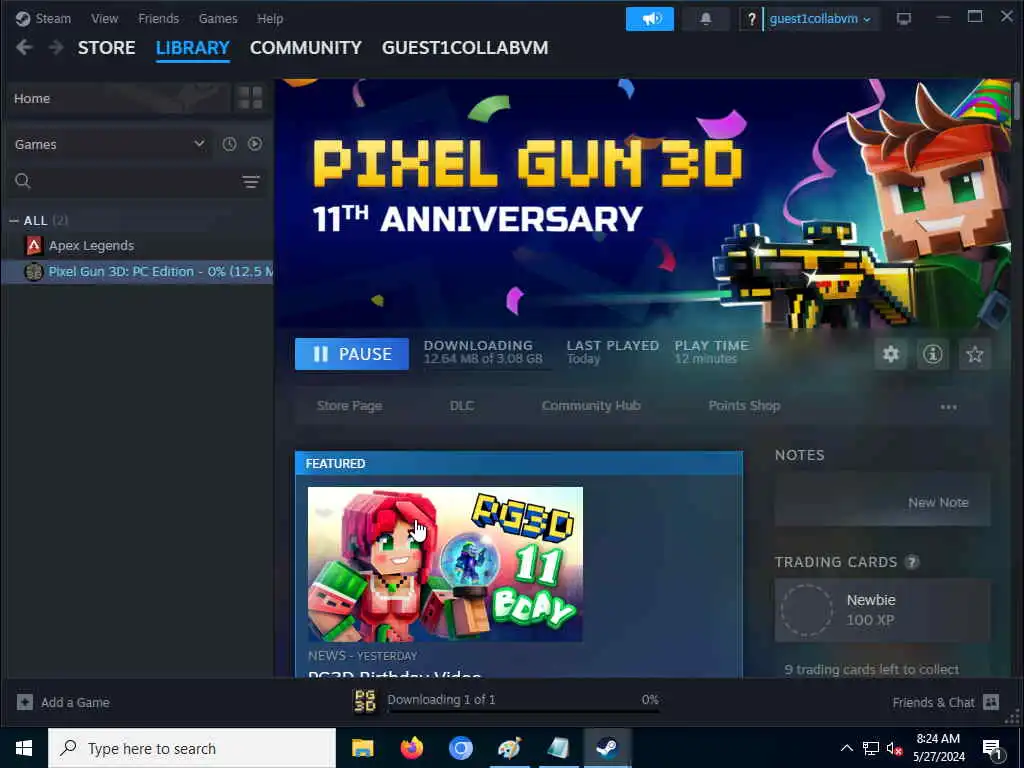Open the DLC link

(x=462, y=406)
